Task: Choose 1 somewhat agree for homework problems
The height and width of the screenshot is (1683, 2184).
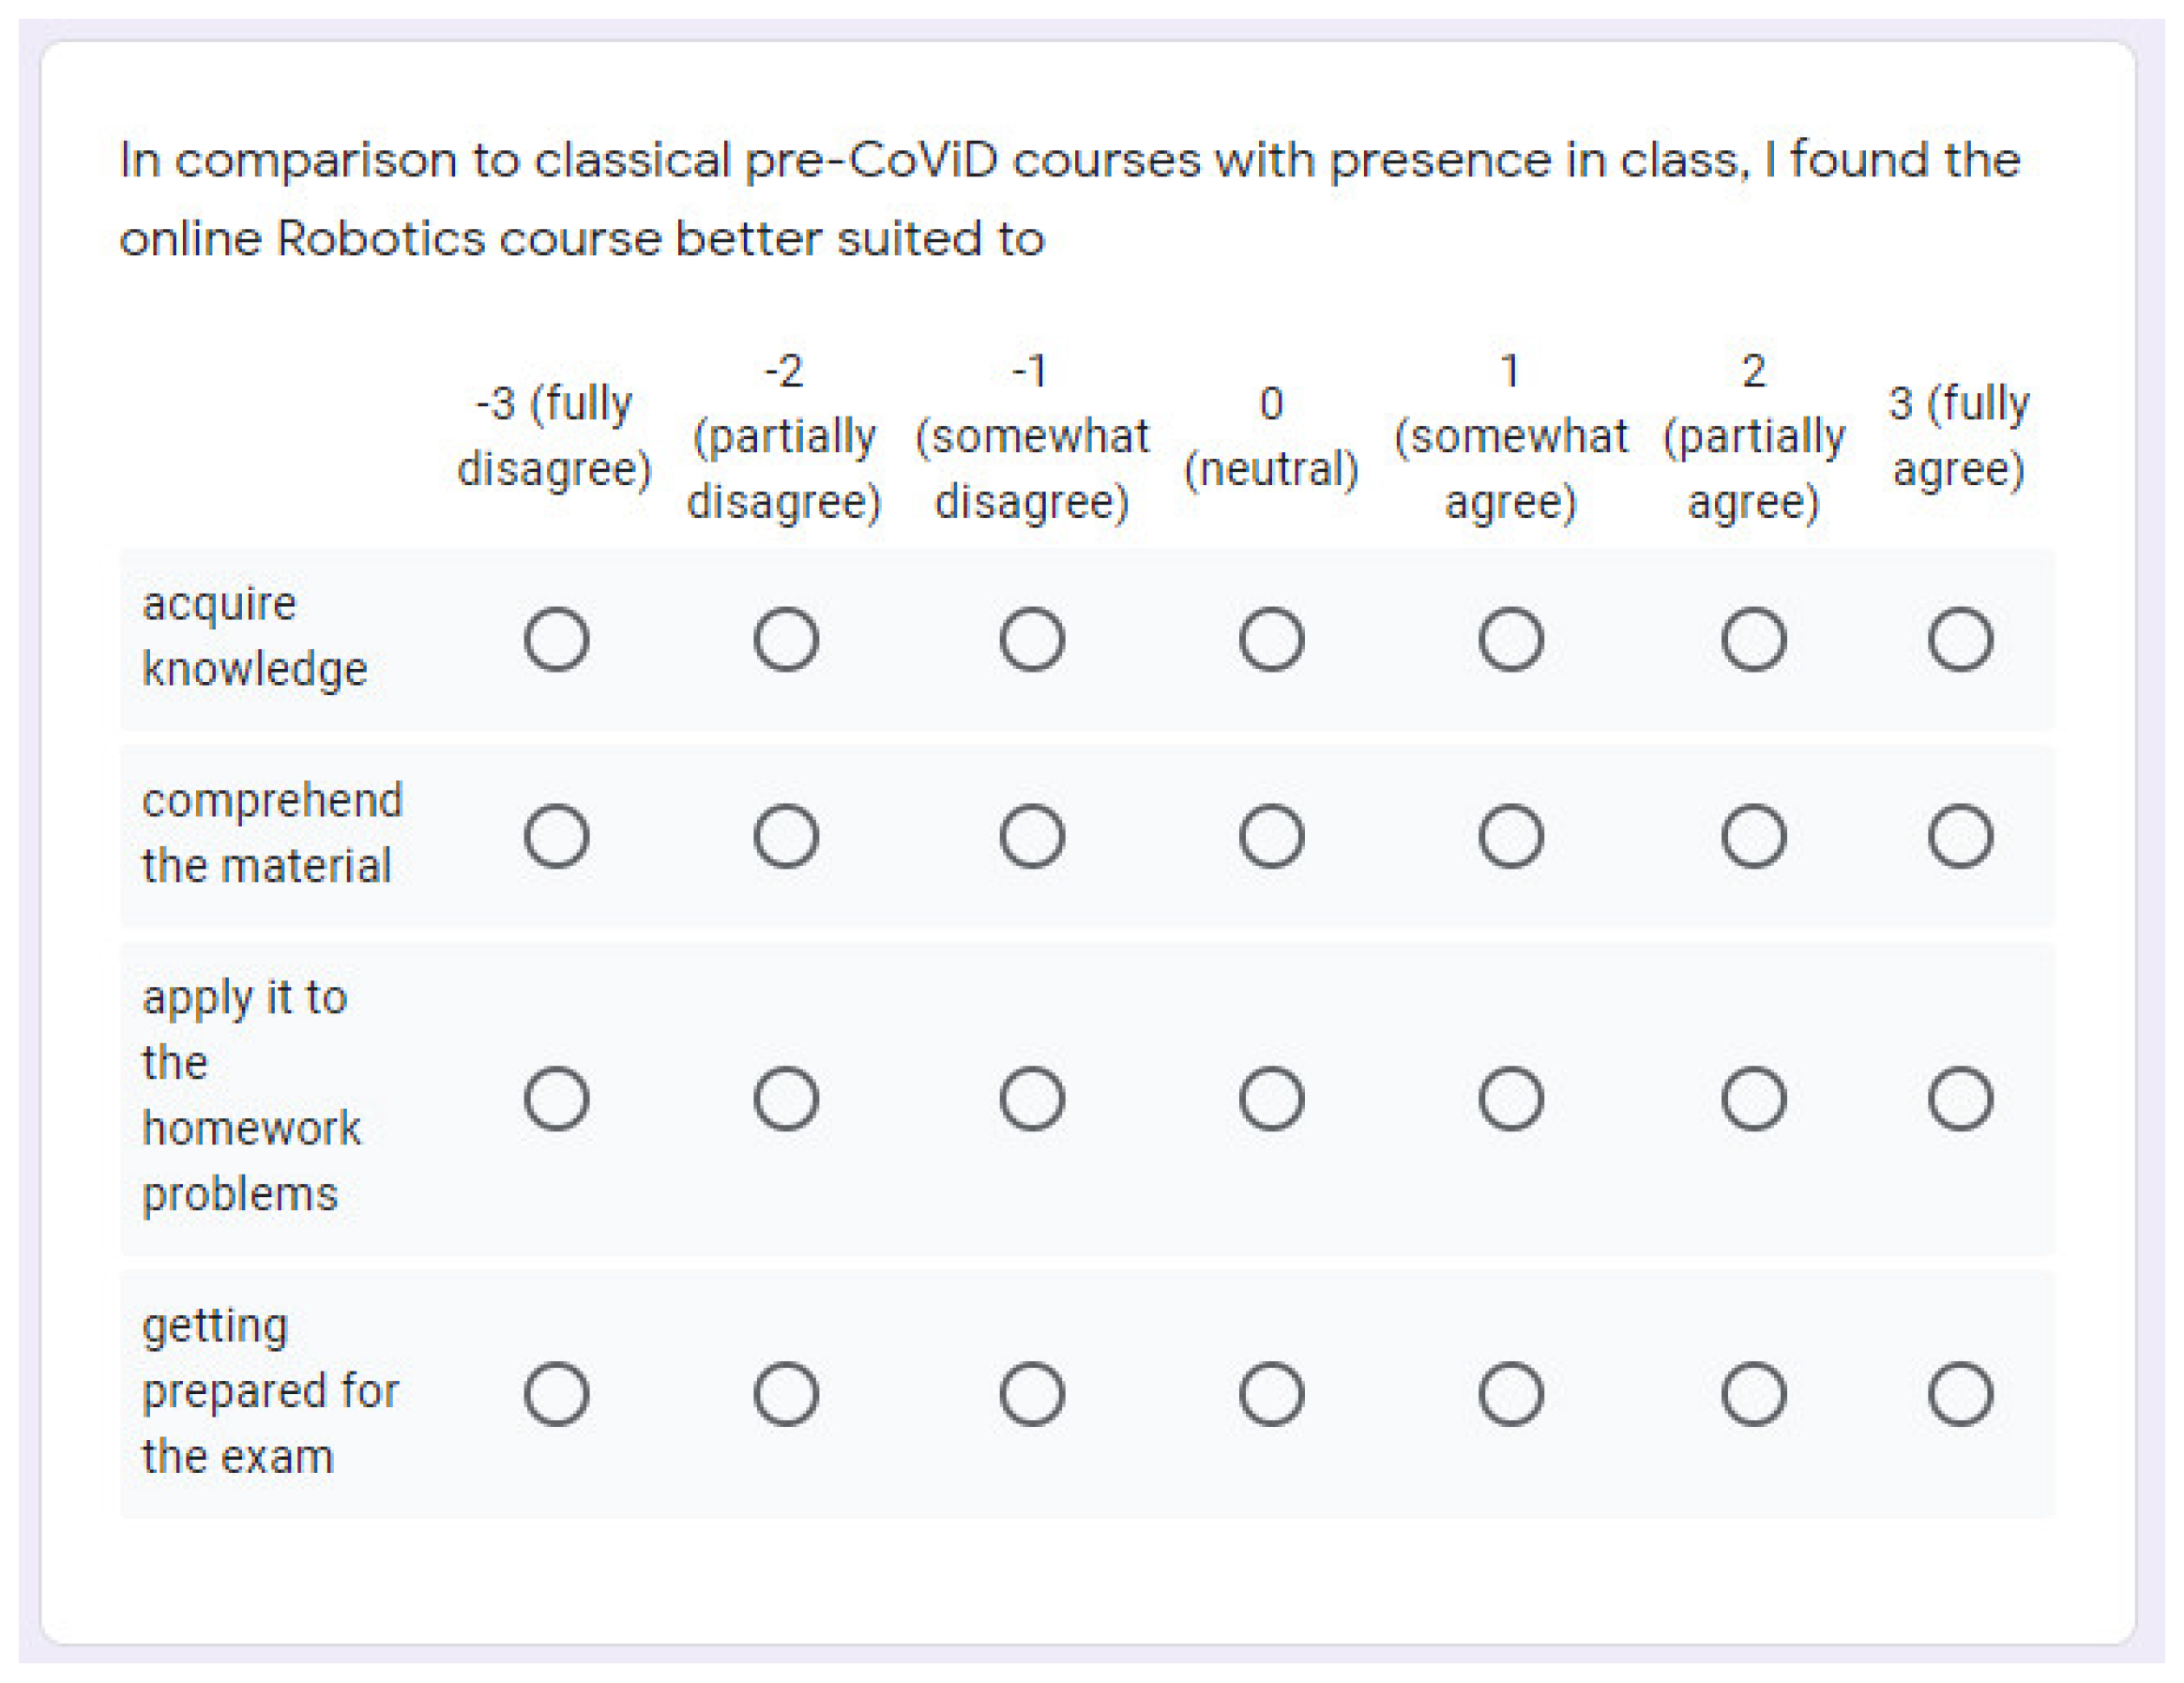Action: [1511, 1098]
